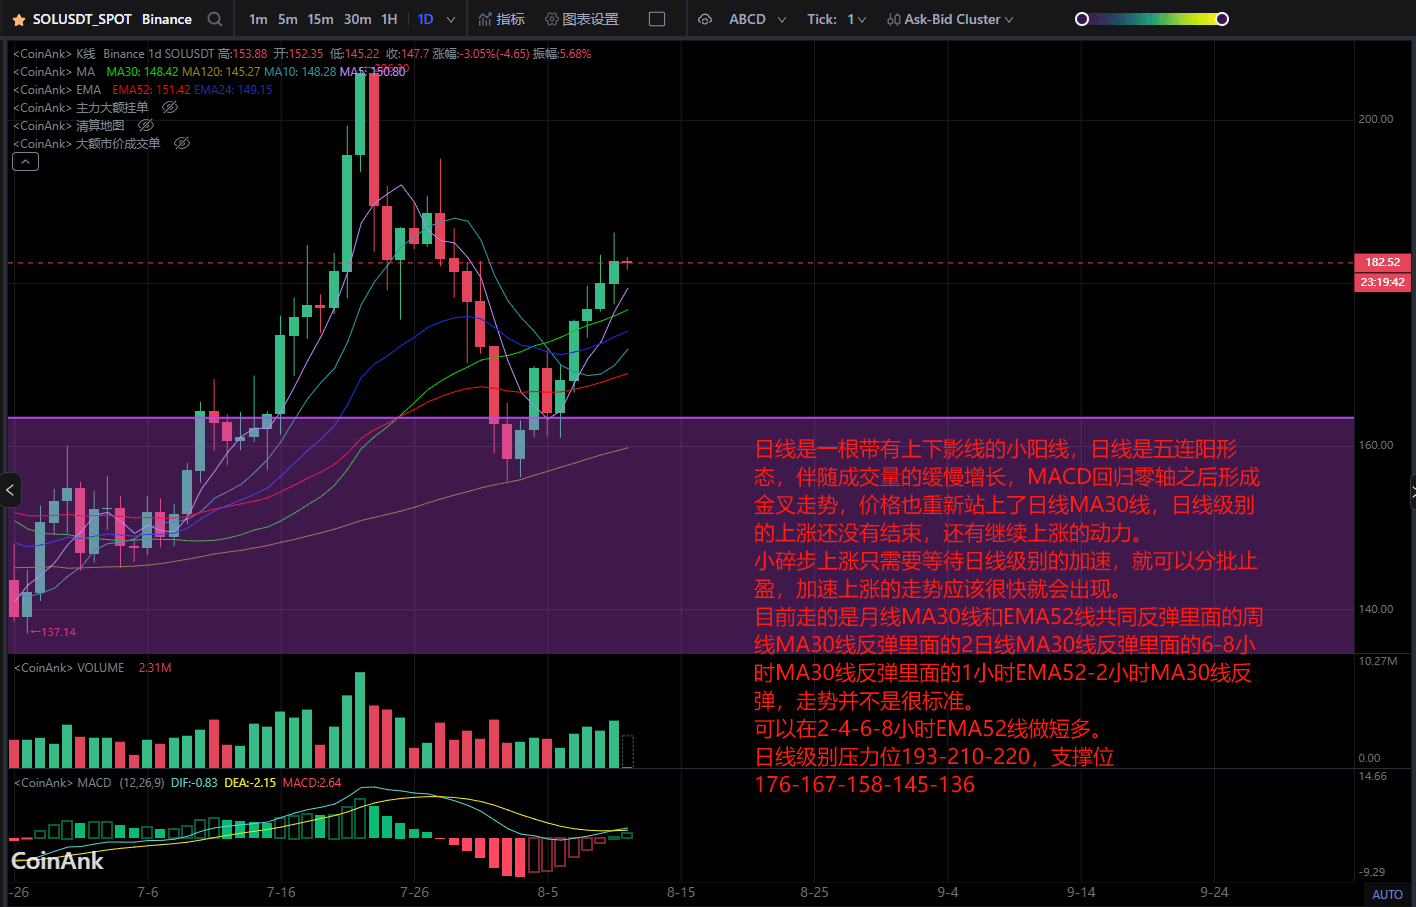The width and height of the screenshot is (1416, 907).
Task: Click the 140.00 price axis label
Action: pos(1376,608)
